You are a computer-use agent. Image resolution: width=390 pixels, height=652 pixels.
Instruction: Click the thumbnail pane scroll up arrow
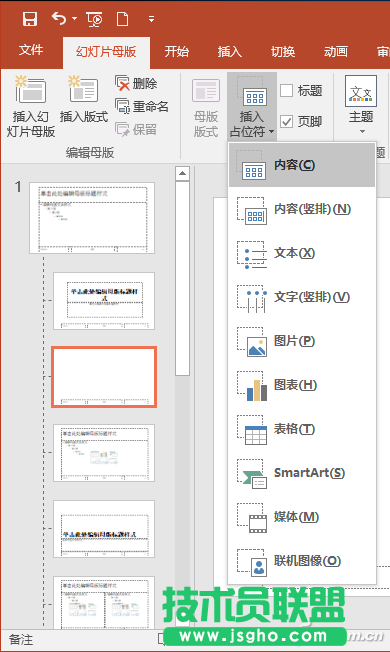[x=182, y=173]
